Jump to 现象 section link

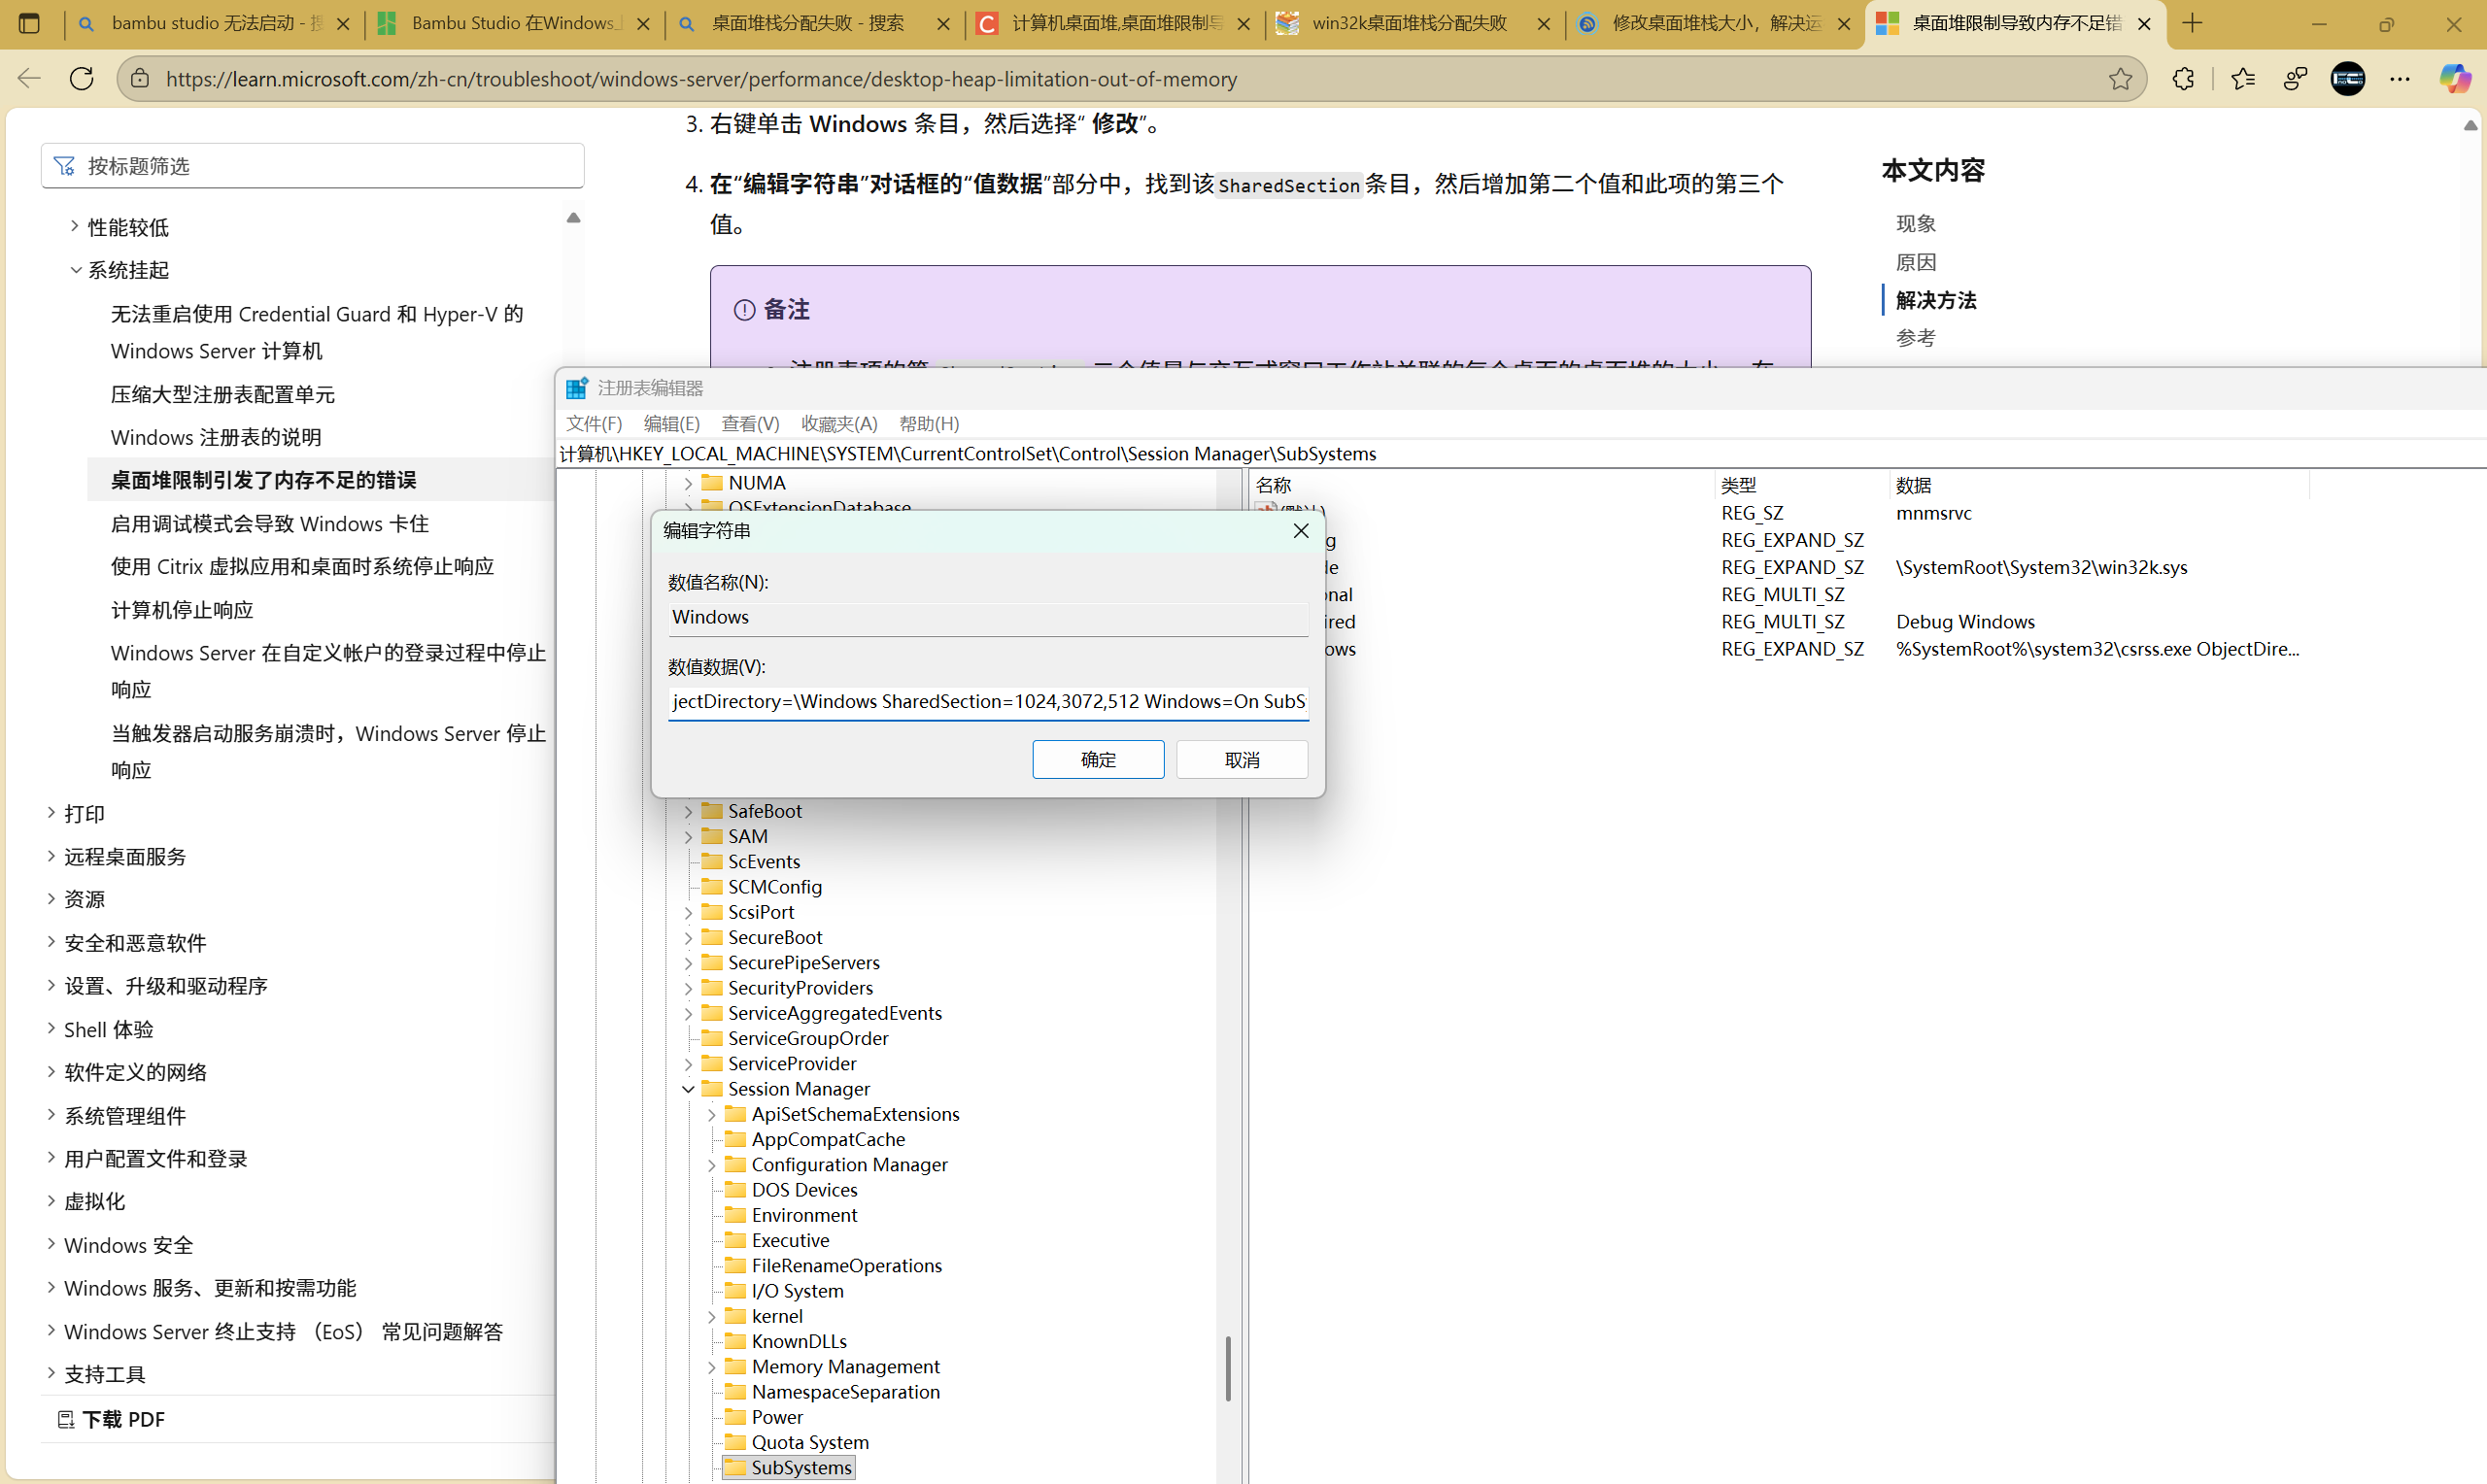click(x=1916, y=223)
